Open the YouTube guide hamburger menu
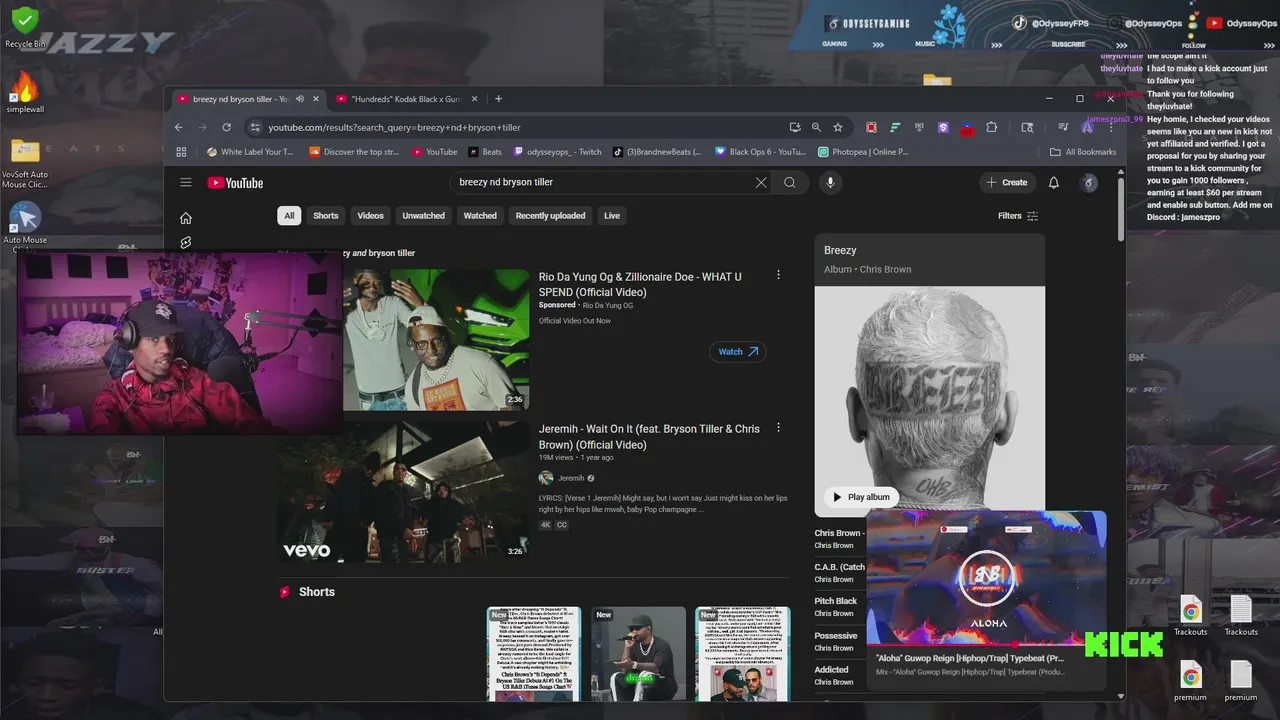Screen dimensions: 1280x720 tap(185, 182)
